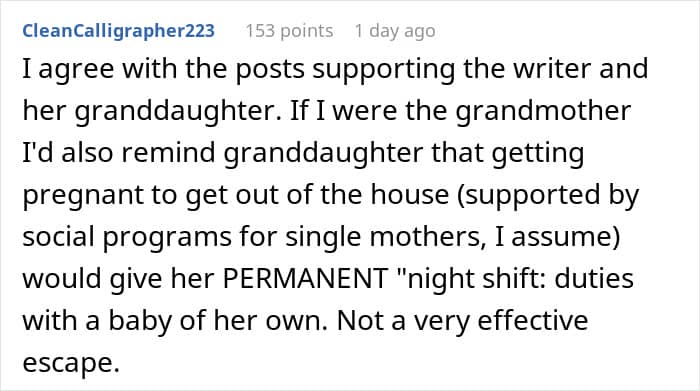
Task: Click the phrase 'that getting' in third line
Action: (x=508, y=153)
